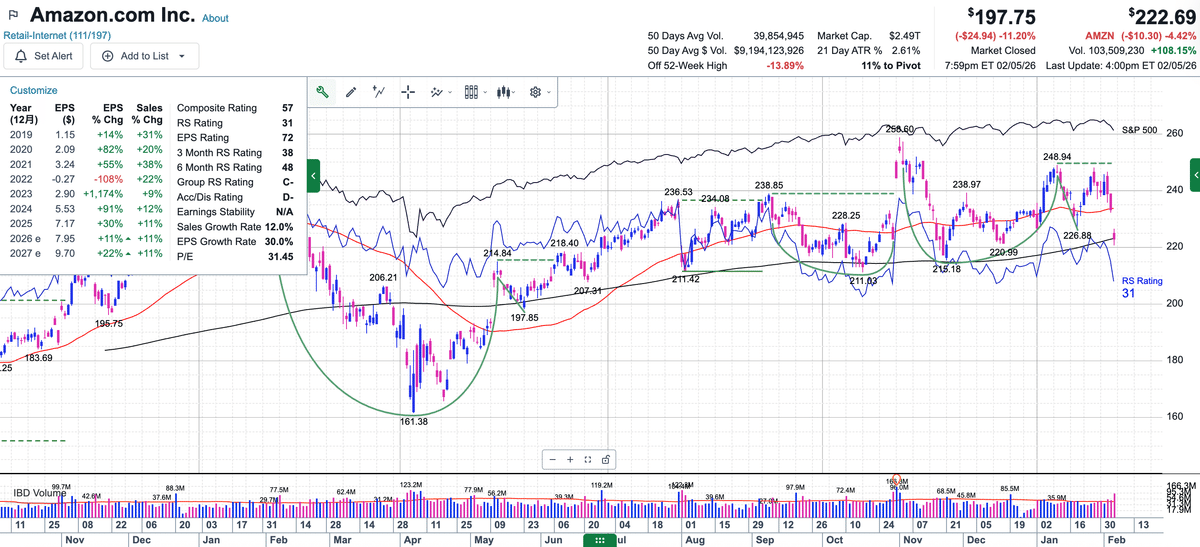1200x547 pixels.
Task: Open the candlestick chart type menu
Action: coord(508,92)
